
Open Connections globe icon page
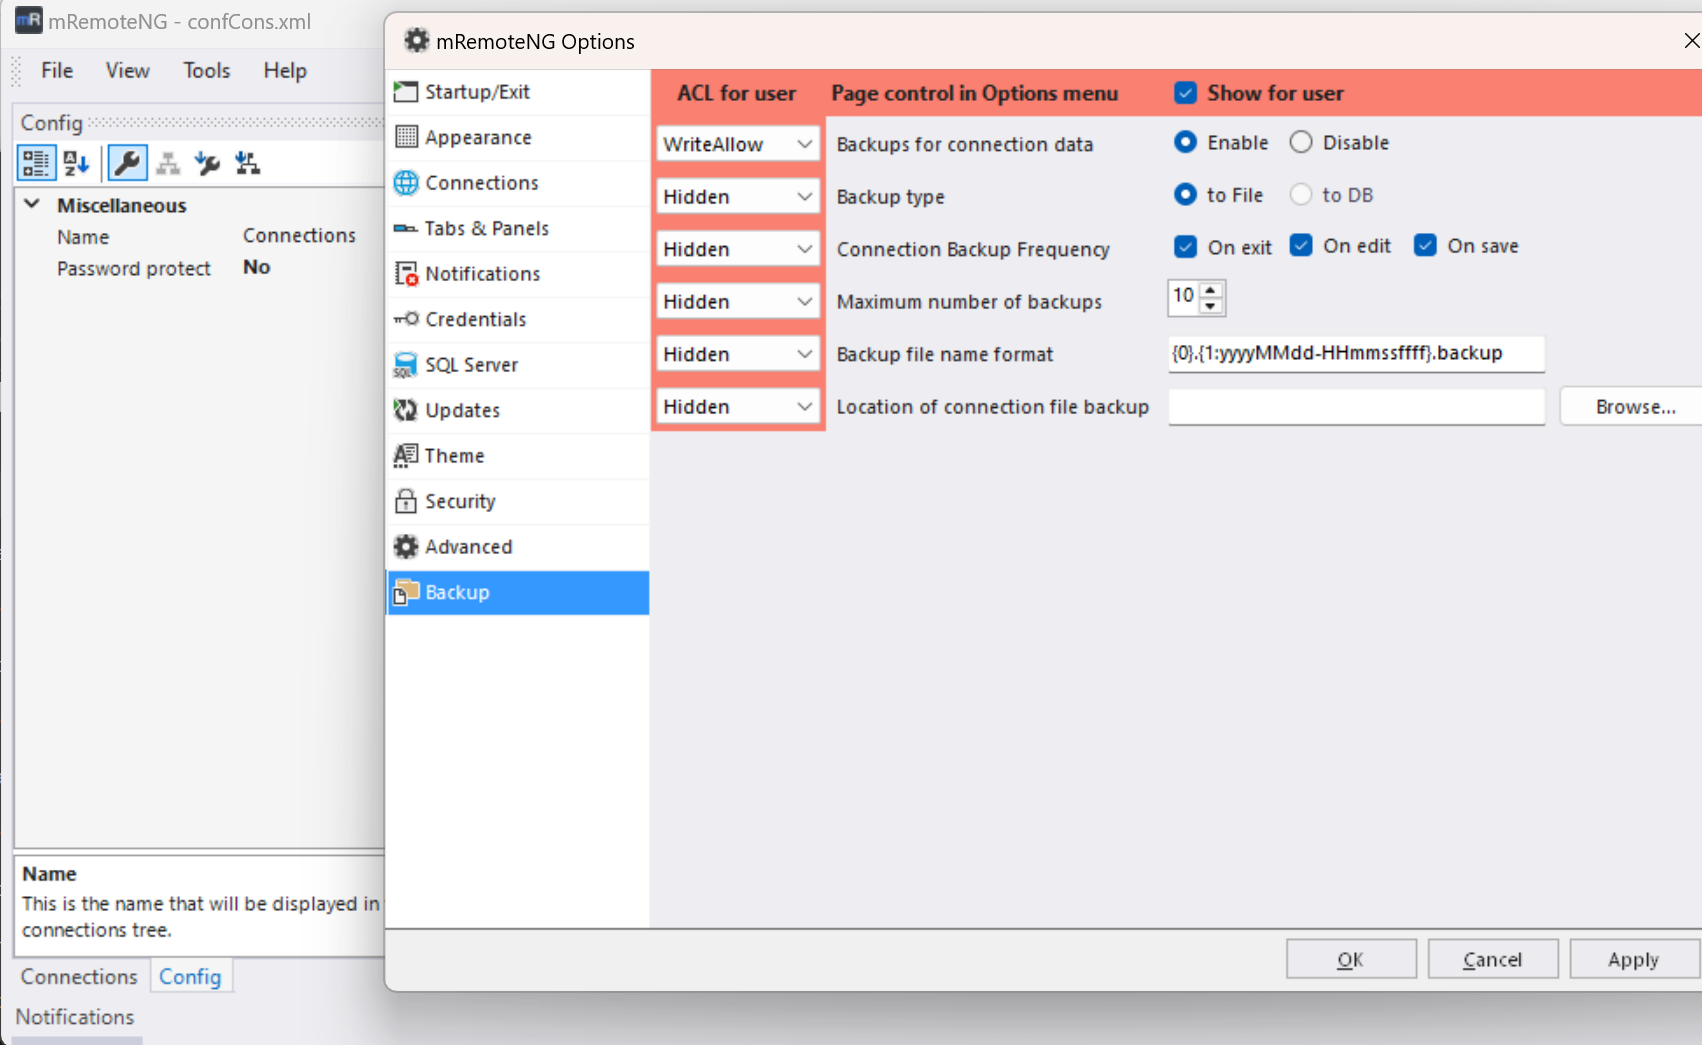coord(405,183)
